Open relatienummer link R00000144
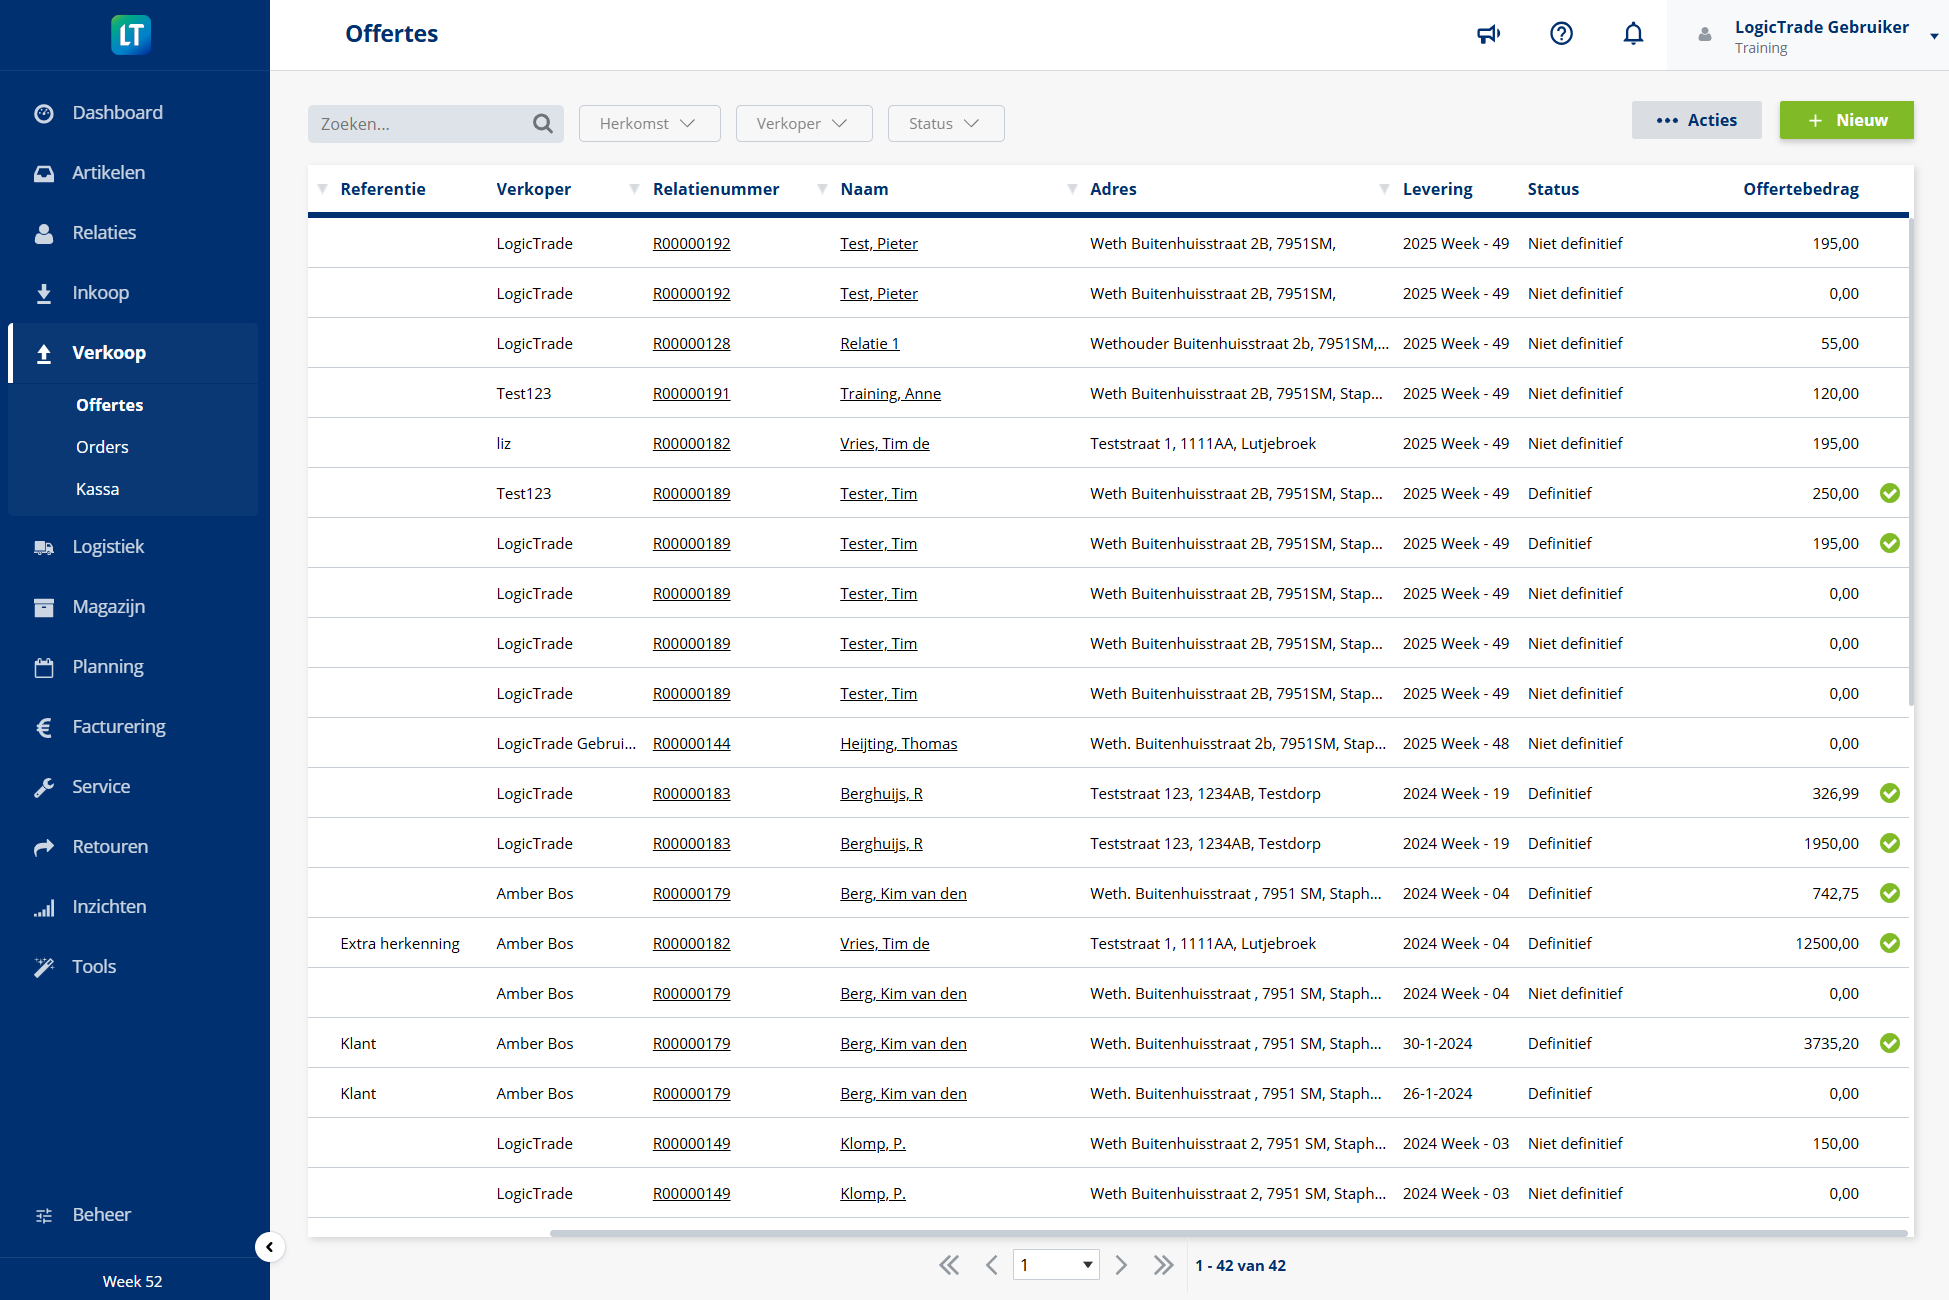Image resolution: width=1949 pixels, height=1300 pixels. pos(691,743)
